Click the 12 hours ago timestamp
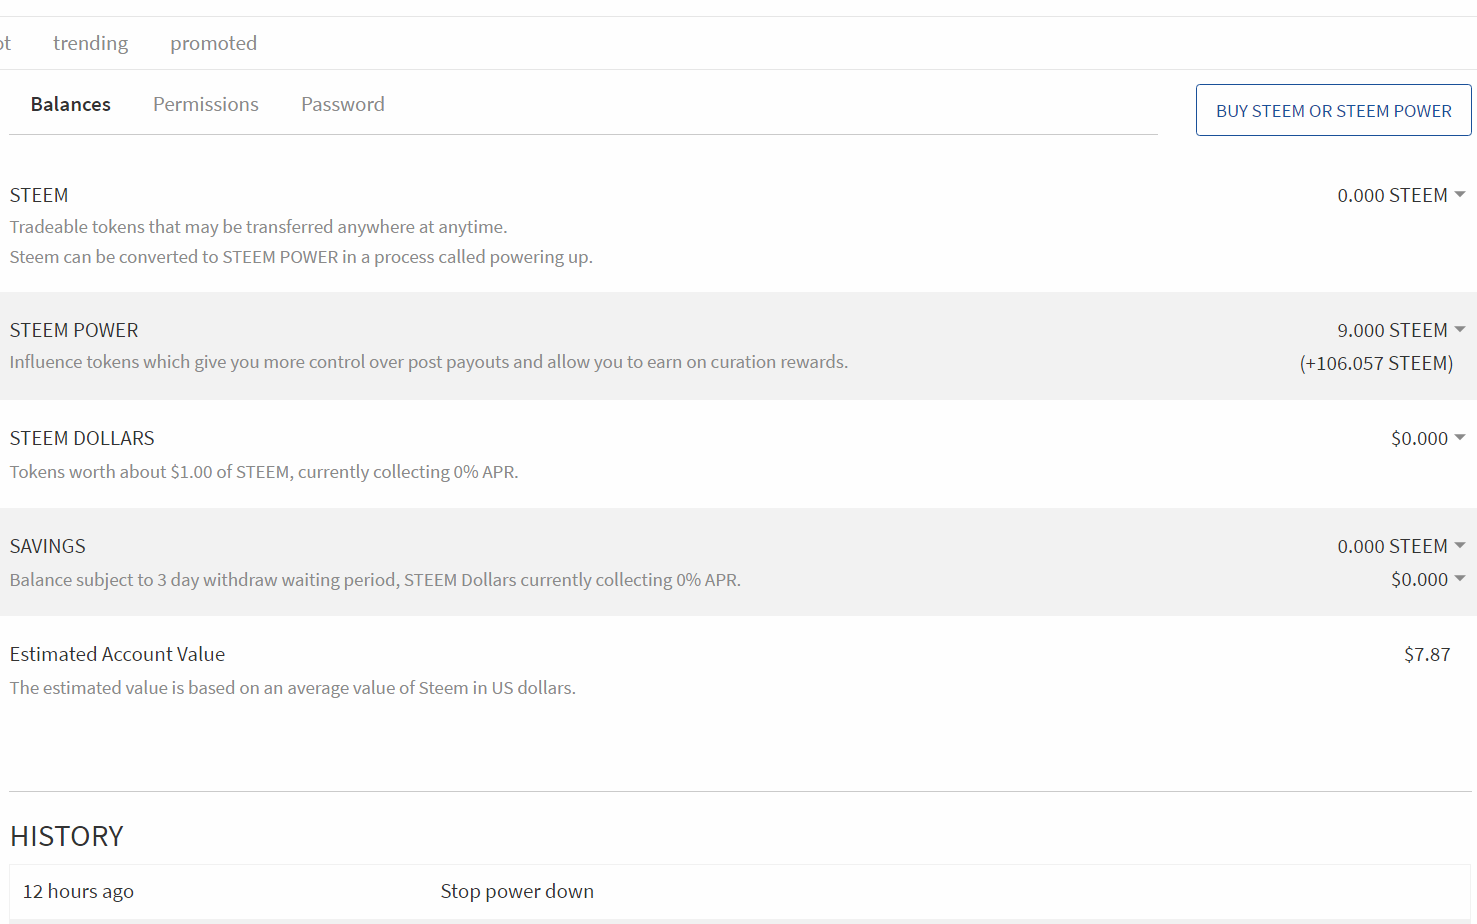The width and height of the screenshot is (1477, 924). (78, 891)
